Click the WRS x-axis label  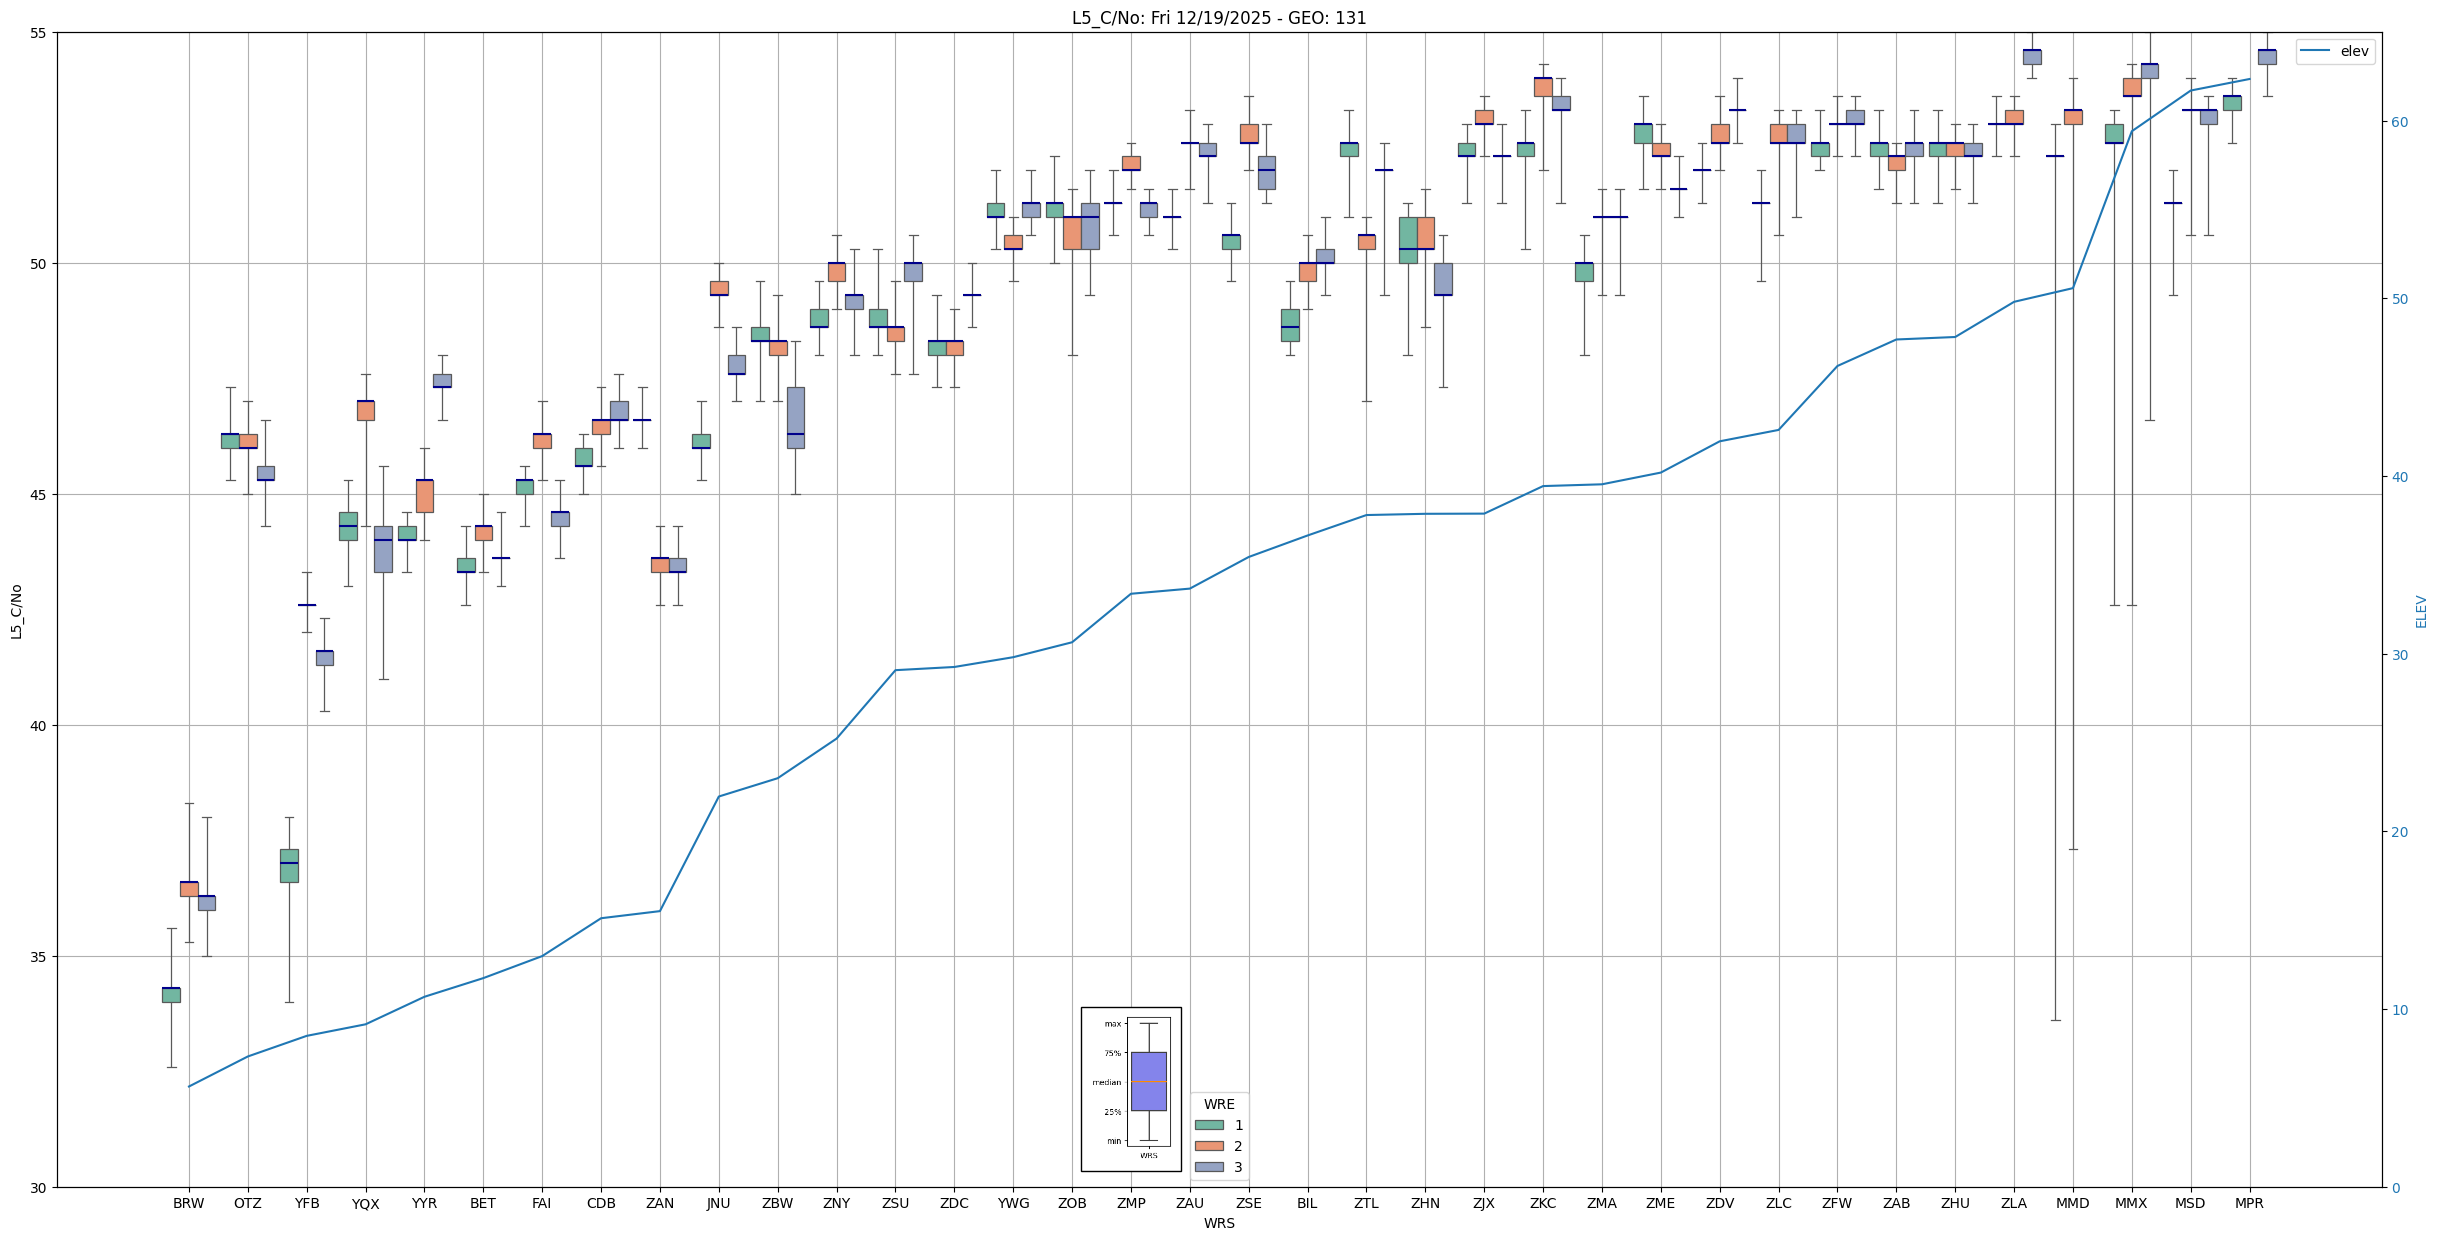click(x=1218, y=1223)
